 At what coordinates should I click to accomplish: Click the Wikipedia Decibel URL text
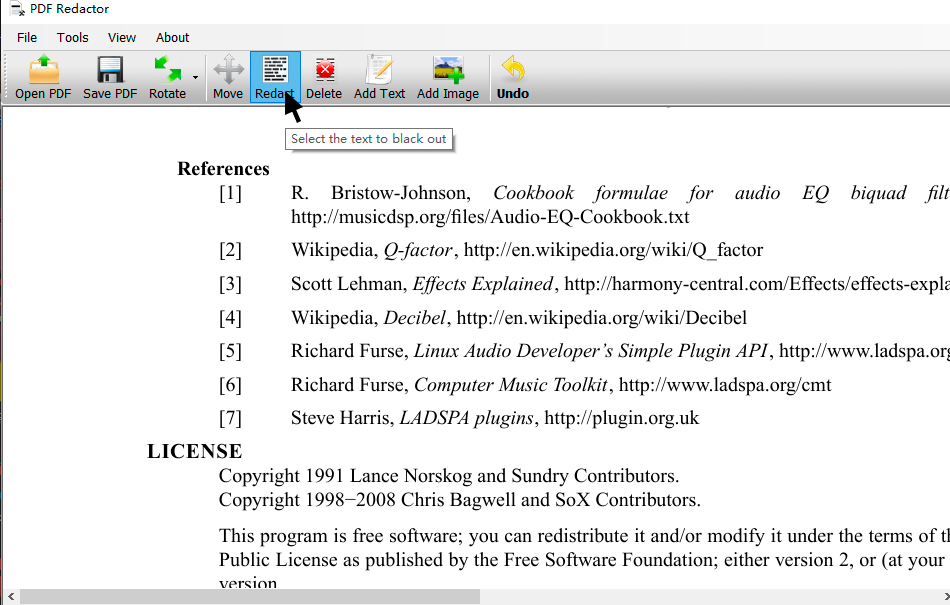pyautogui.click(x=602, y=318)
